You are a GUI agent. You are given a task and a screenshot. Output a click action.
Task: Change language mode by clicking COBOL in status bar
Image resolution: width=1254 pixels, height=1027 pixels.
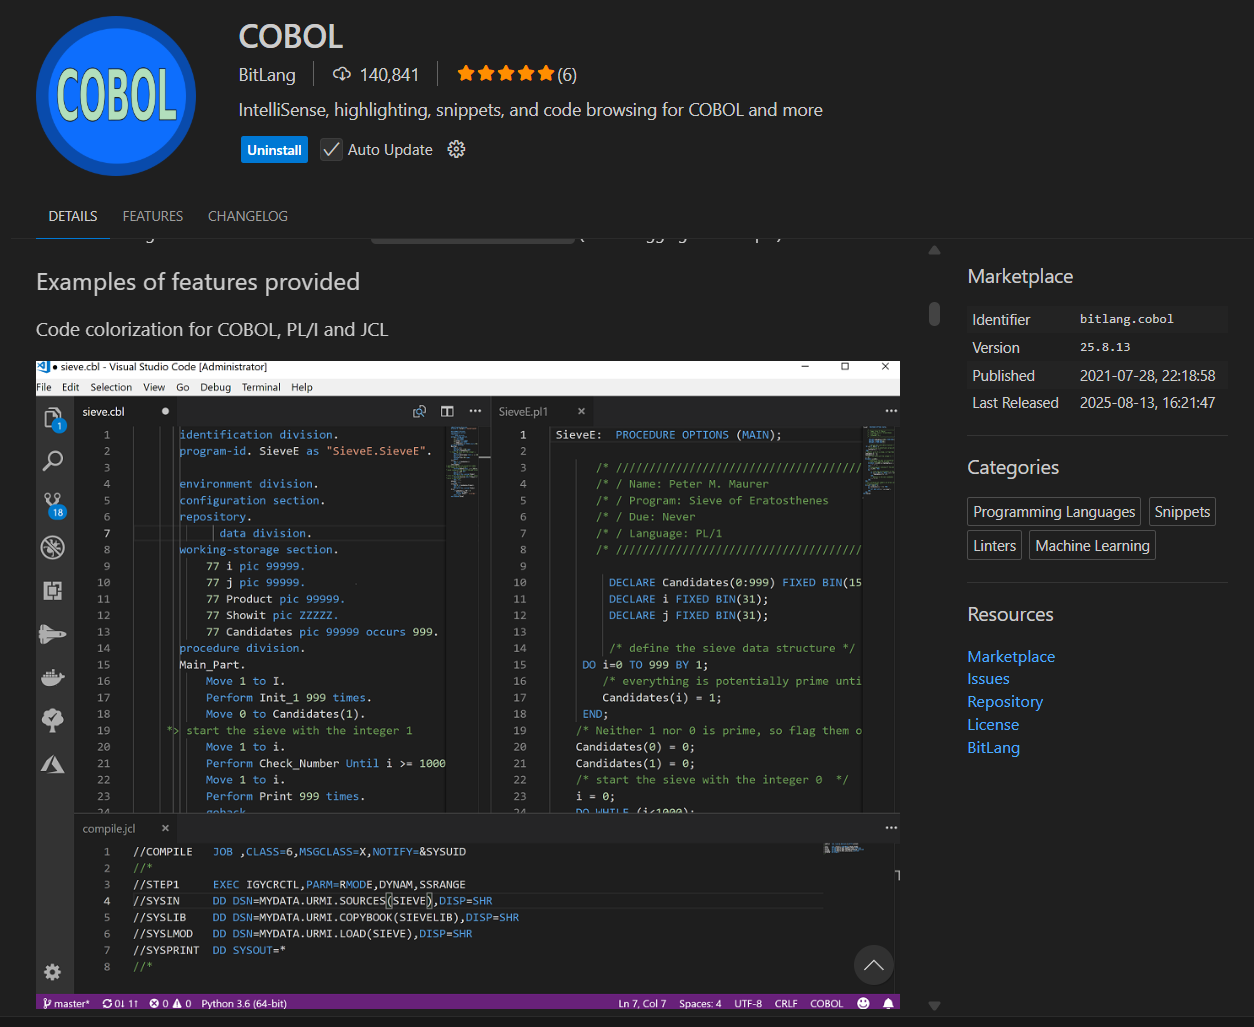826,1002
